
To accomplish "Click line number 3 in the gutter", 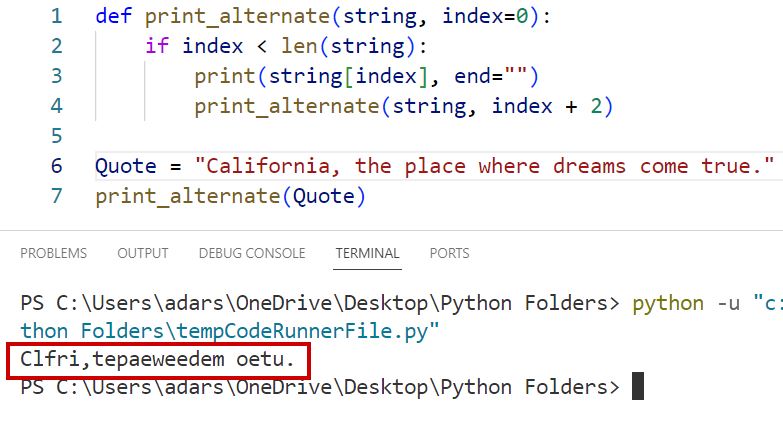I will pos(56,76).
